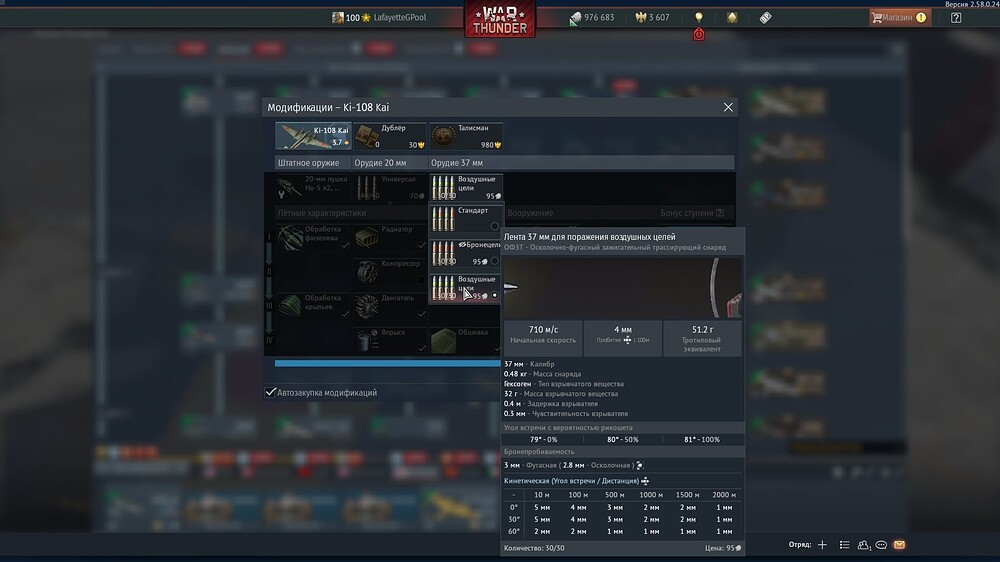Click the Silver Lions balance 976 683

tap(592, 17)
